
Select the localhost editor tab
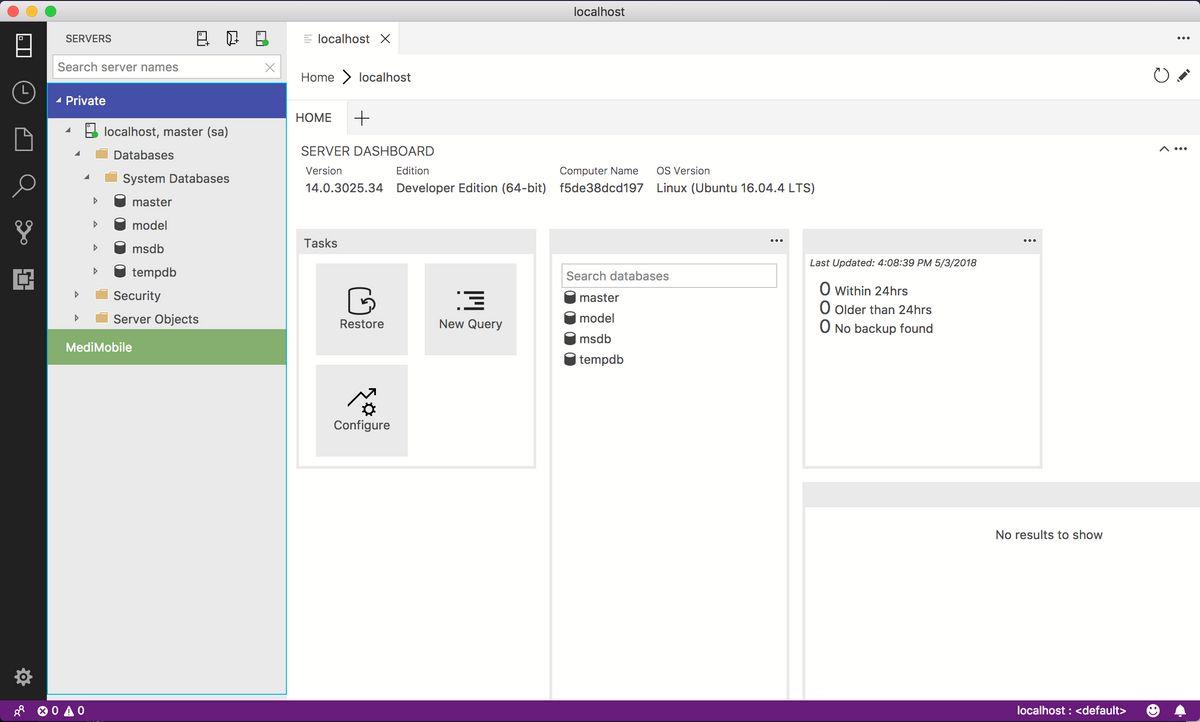pyautogui.click(x=343, y=39)
